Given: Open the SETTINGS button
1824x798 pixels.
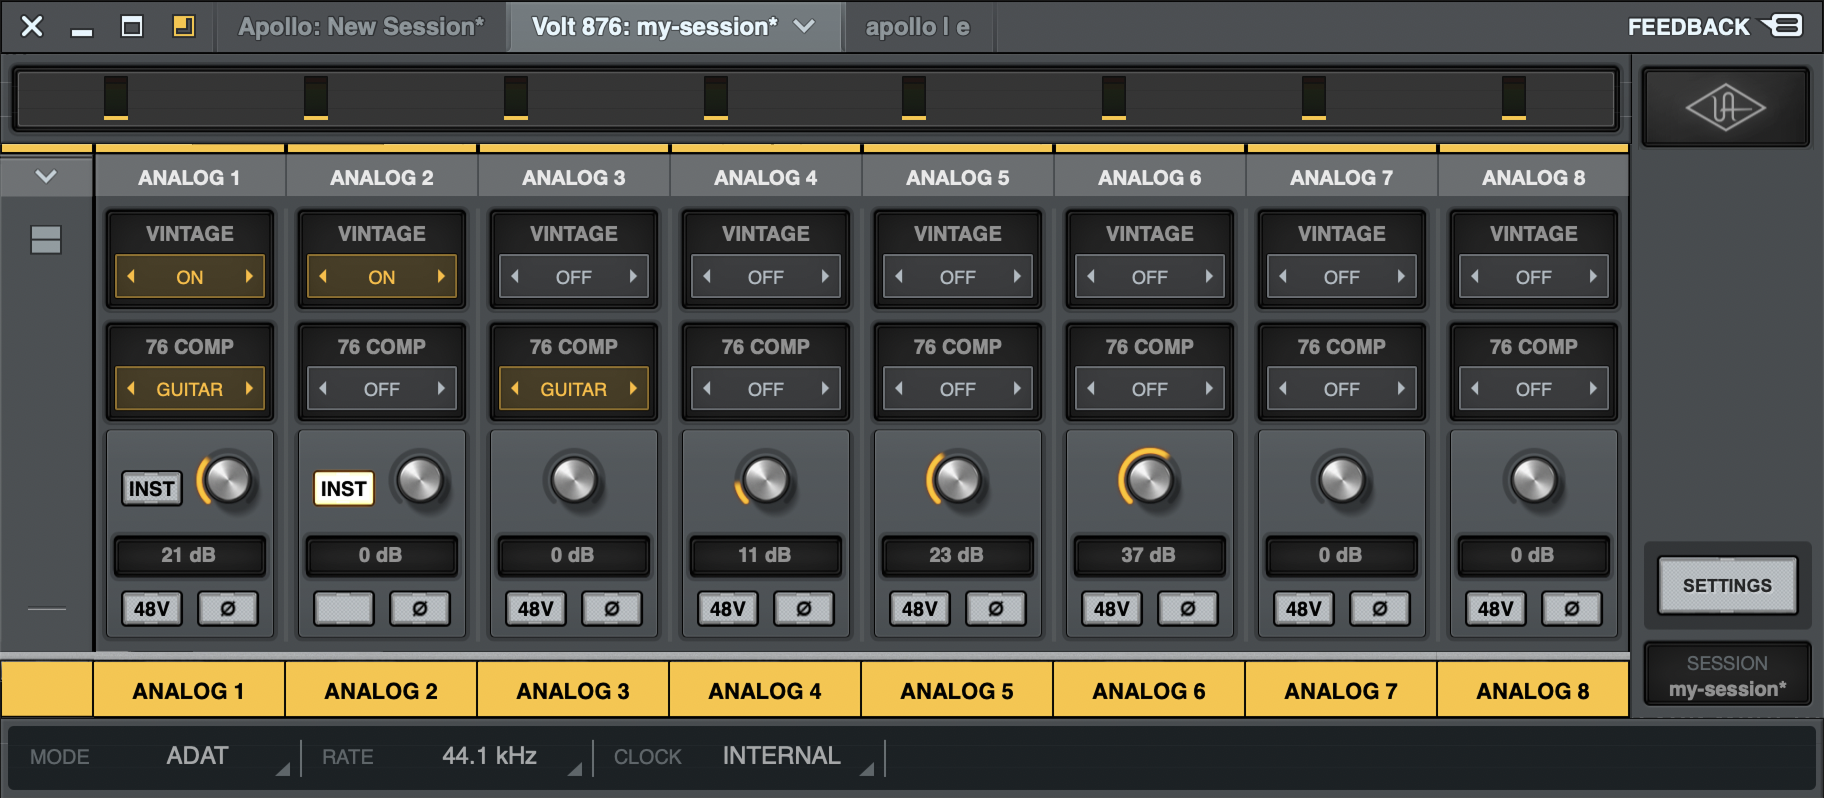Looking at the screenshot, I should (1727, 585).
